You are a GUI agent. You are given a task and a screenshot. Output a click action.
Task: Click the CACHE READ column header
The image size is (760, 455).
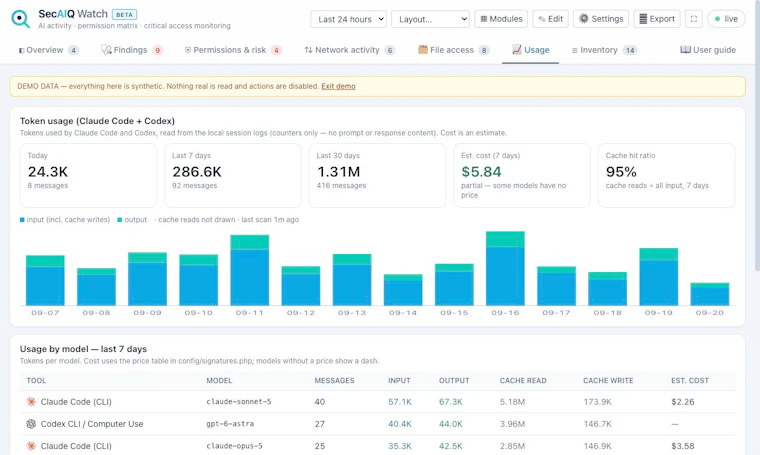(523, 381)
